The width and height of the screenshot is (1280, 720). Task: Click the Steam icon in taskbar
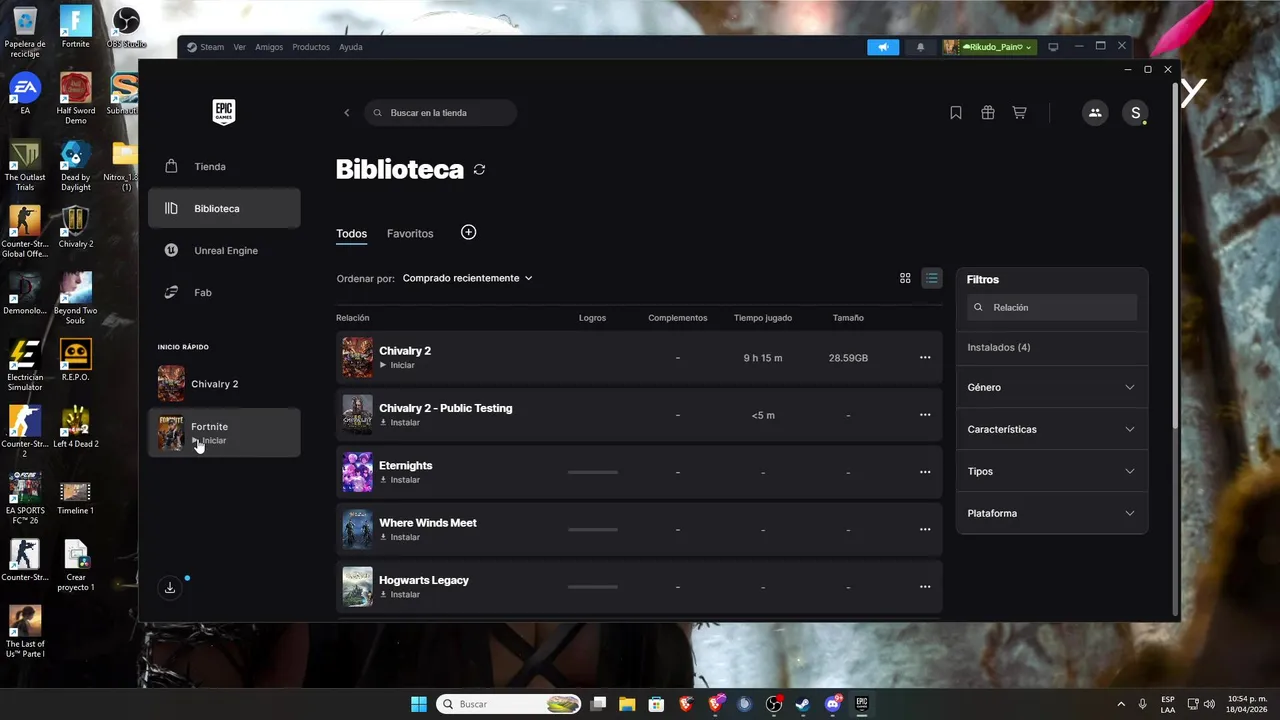(x=802, y=704)
